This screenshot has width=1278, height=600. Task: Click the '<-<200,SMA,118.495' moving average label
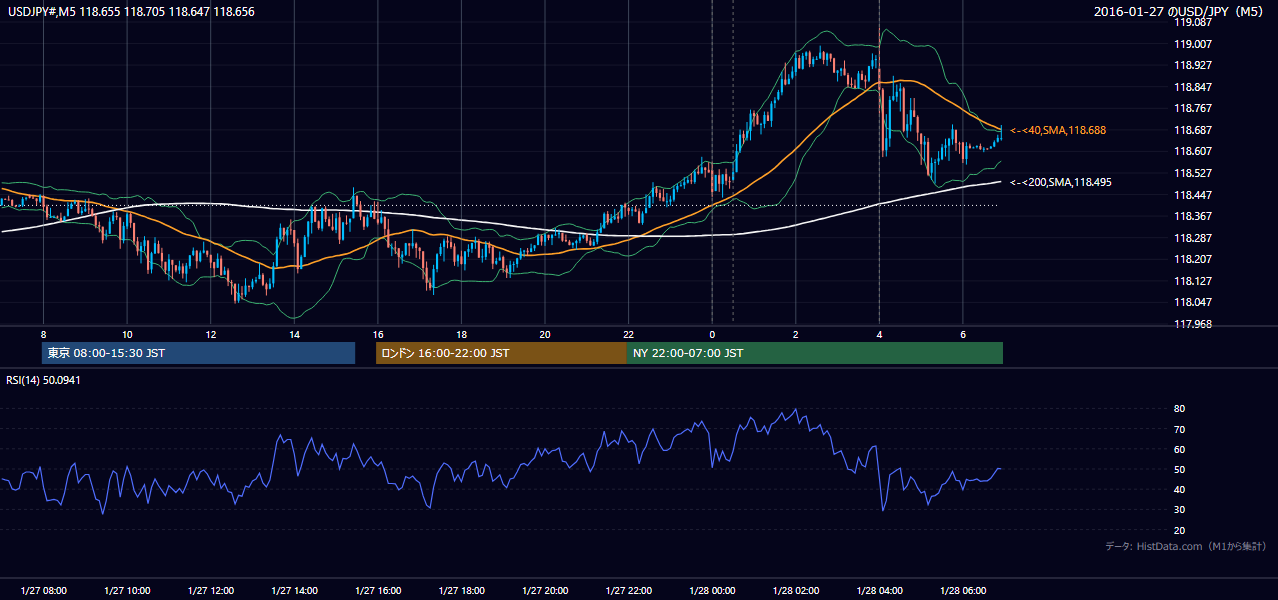[1060, 182]
